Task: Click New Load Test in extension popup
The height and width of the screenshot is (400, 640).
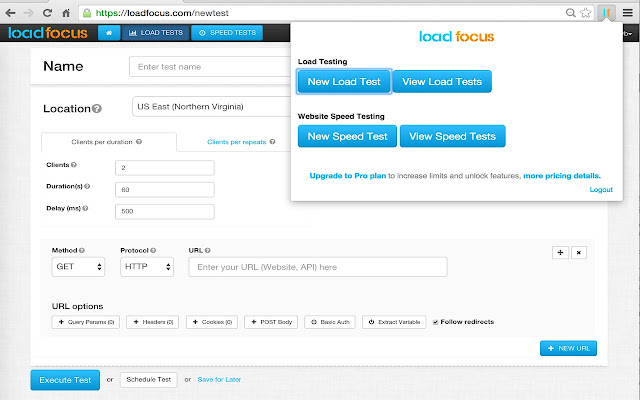Action: coord(344,82)
